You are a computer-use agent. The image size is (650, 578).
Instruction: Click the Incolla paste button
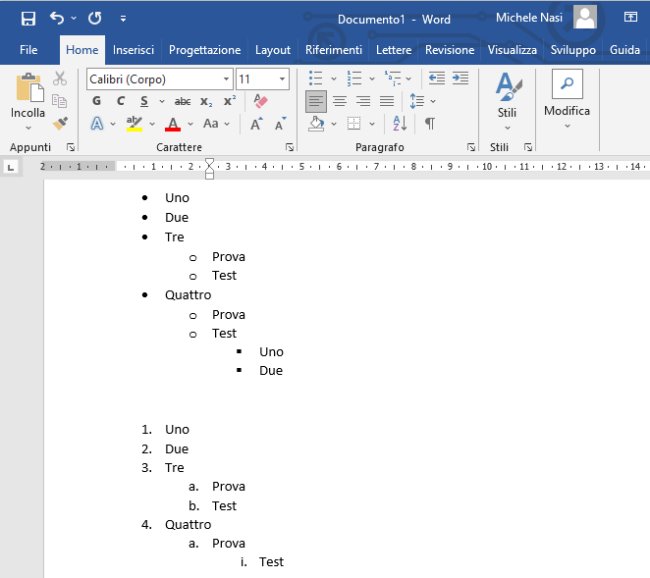click(28, 102)
